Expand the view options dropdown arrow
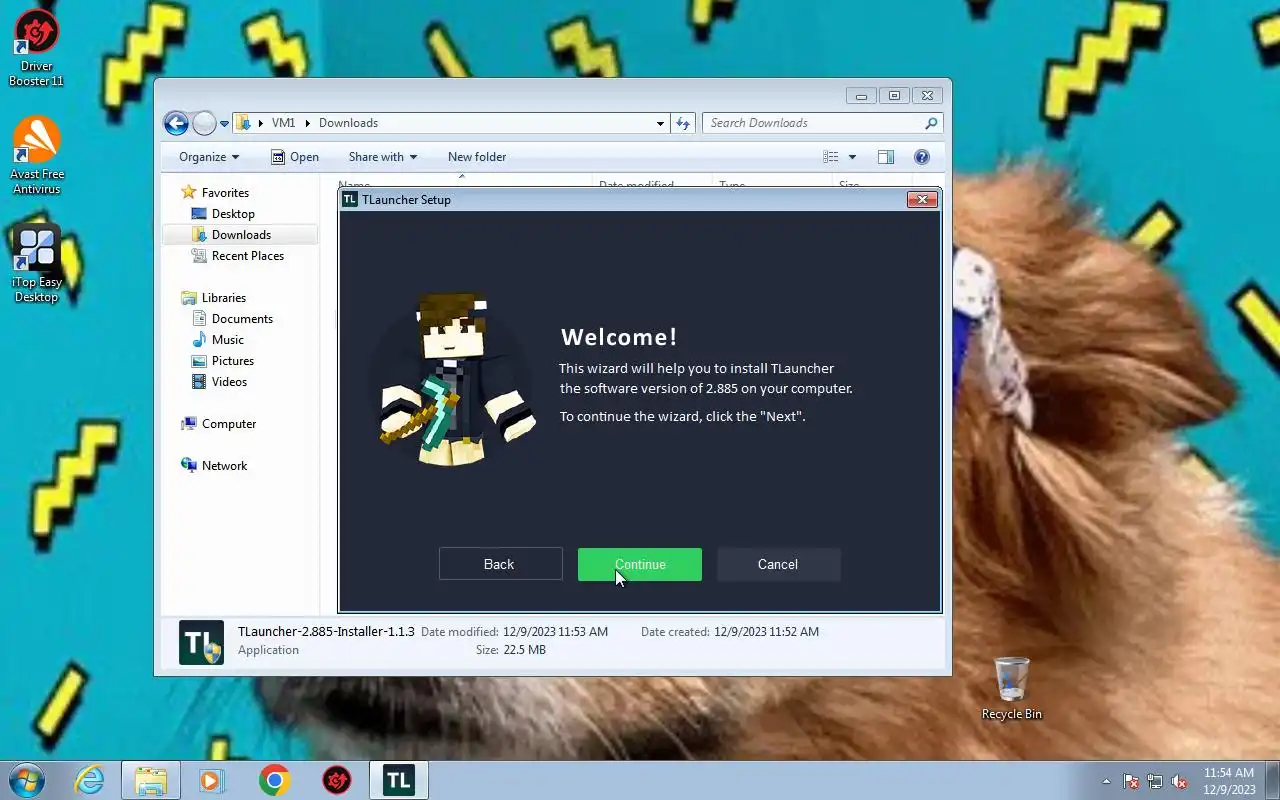This screenshot has height=800, width=1280. [852, 157]
